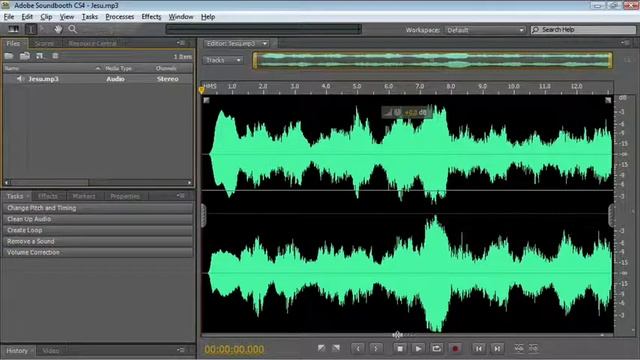Expand Clean Up Audio task

98,219
